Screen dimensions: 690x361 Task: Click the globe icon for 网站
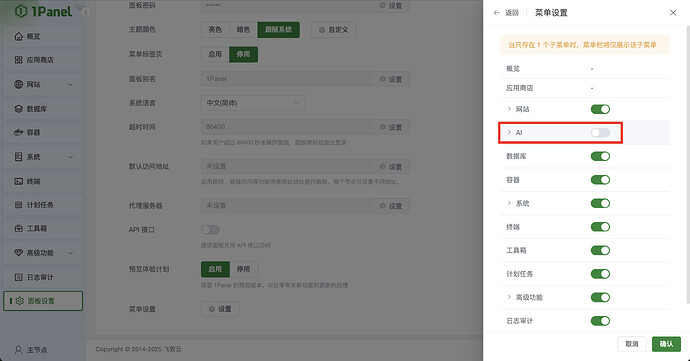pyautogui.click(x=18, y=84)
